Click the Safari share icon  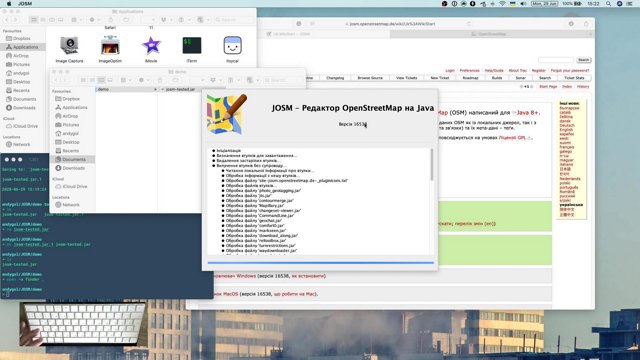click(586, 24)
